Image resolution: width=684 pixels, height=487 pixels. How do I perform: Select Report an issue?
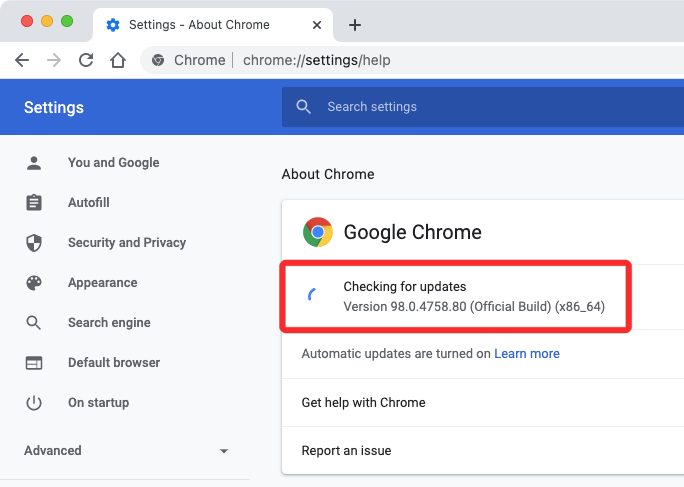[346, 450]
